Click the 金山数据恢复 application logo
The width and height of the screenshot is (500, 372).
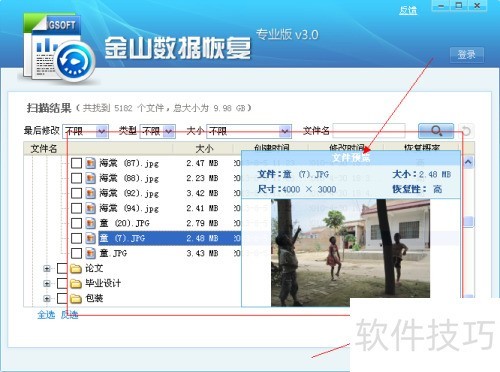point(58,48)
